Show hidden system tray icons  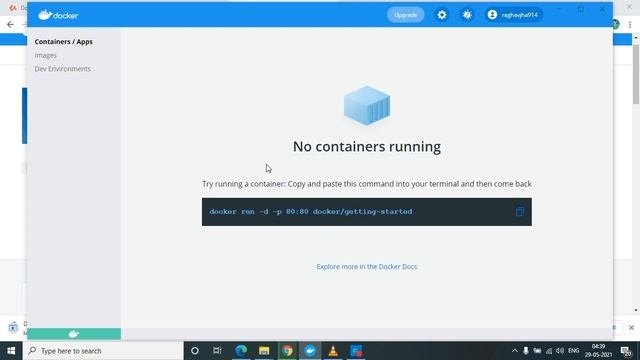point(514,351)
